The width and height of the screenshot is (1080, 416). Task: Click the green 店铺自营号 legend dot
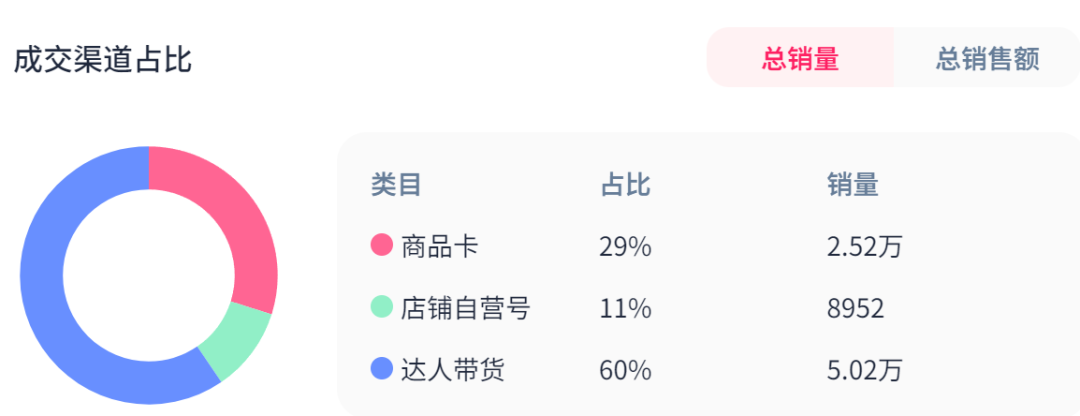point(381,307)
